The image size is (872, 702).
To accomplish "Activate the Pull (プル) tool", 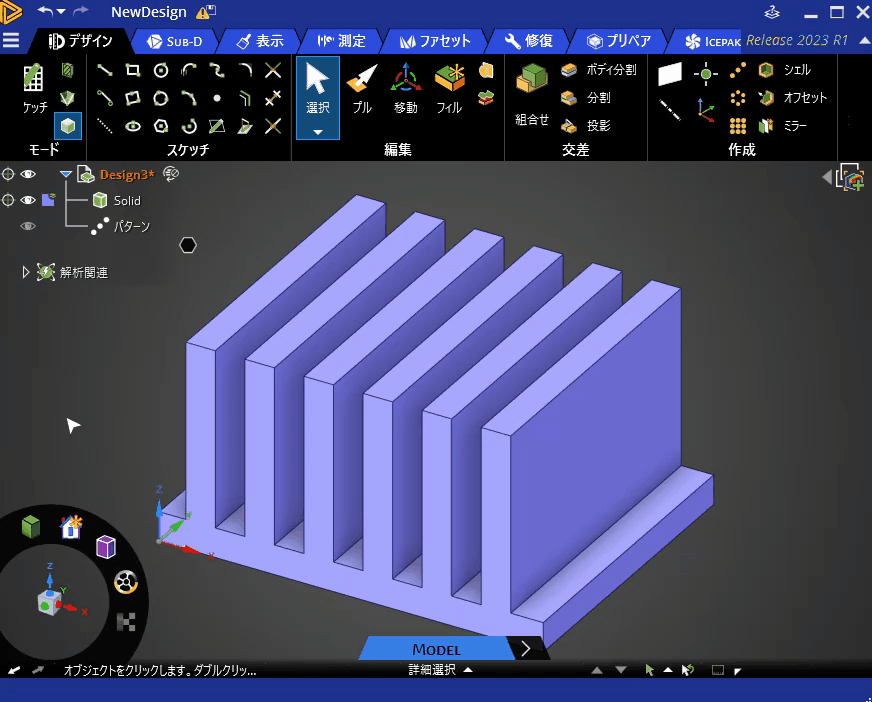I will click(x=362, y=89).
